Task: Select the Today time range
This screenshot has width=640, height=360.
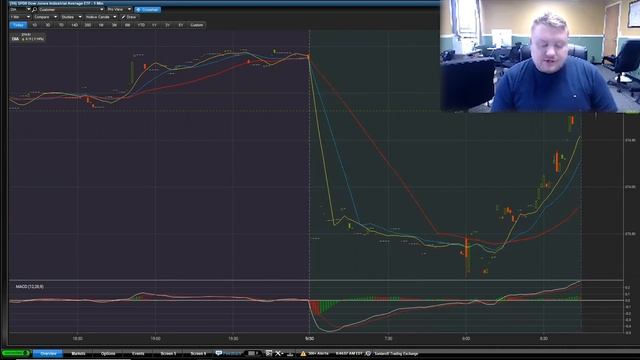Action: tap(18, 25)
